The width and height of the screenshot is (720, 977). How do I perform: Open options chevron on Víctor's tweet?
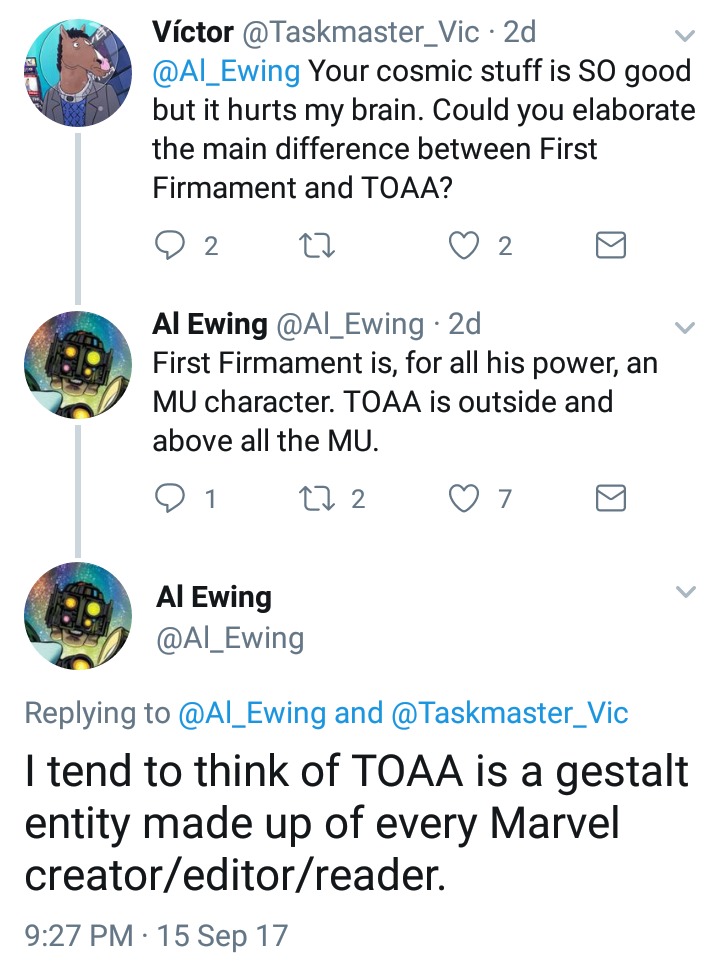(685, 37)
